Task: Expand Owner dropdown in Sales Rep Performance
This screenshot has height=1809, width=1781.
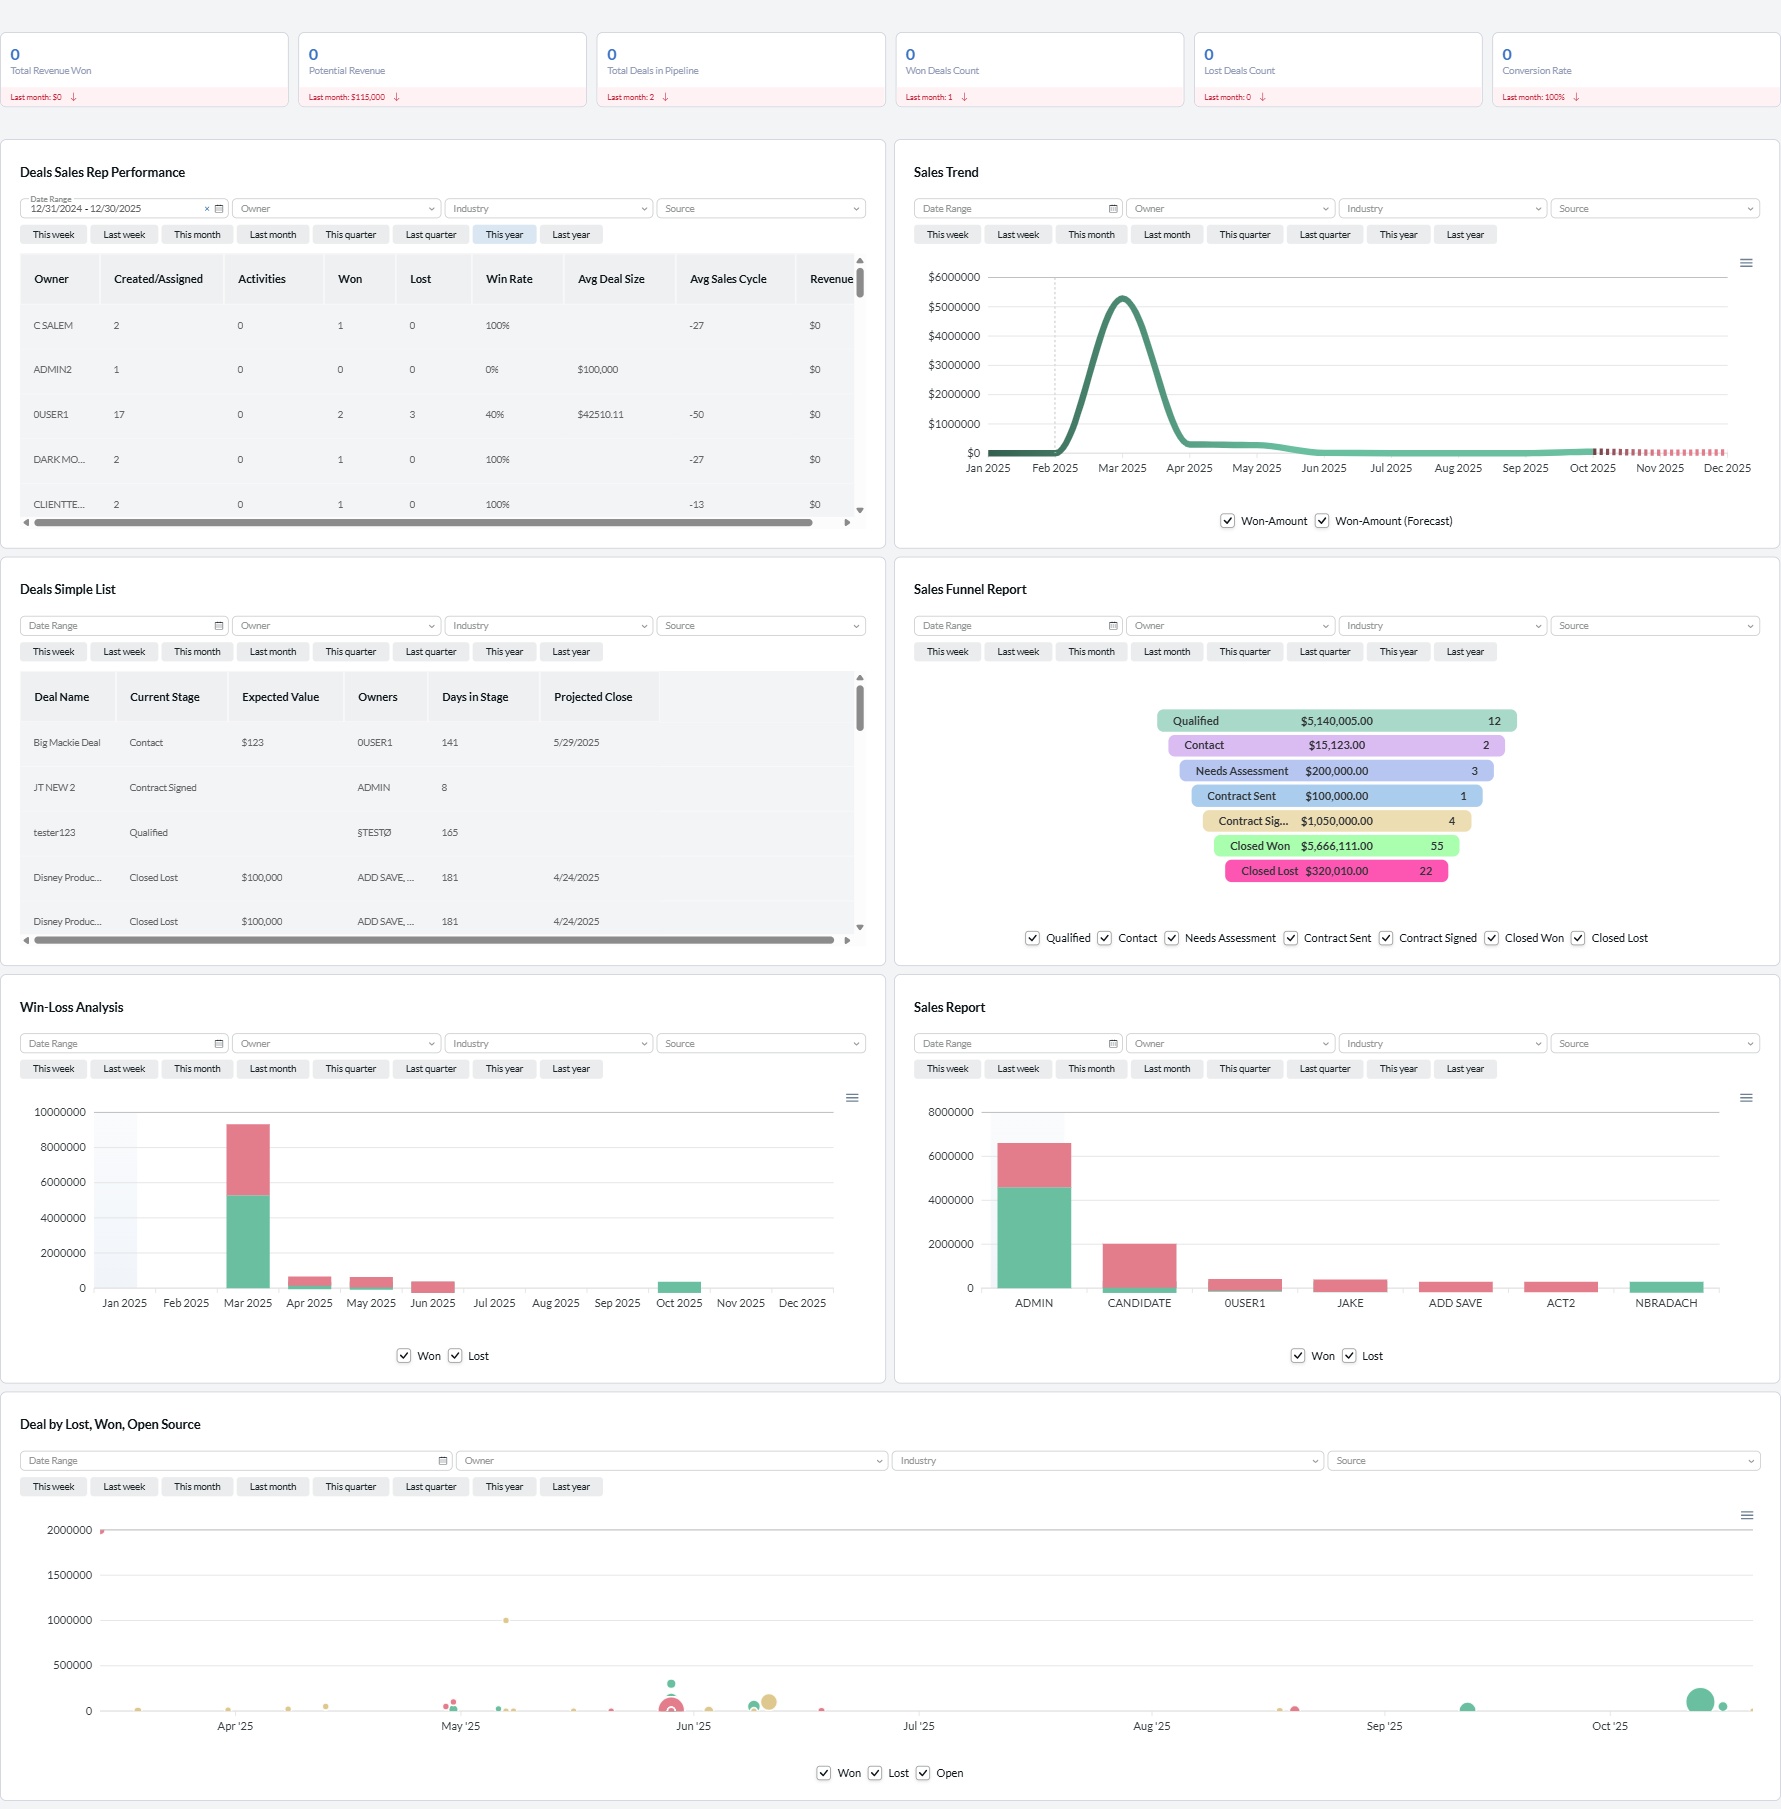Action: click(x=336, y=209)
